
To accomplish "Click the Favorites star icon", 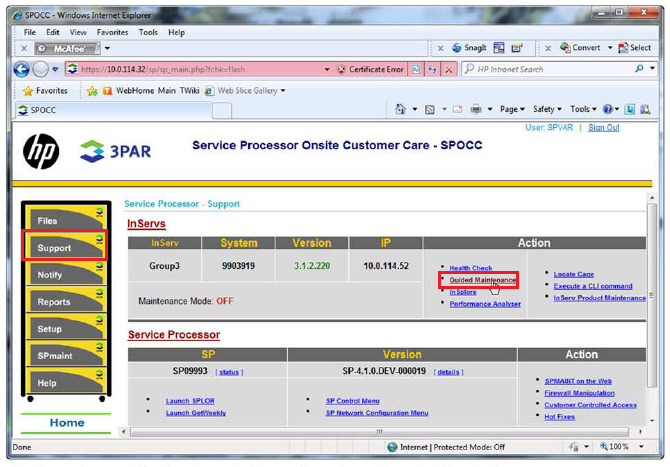I will 29,91.
